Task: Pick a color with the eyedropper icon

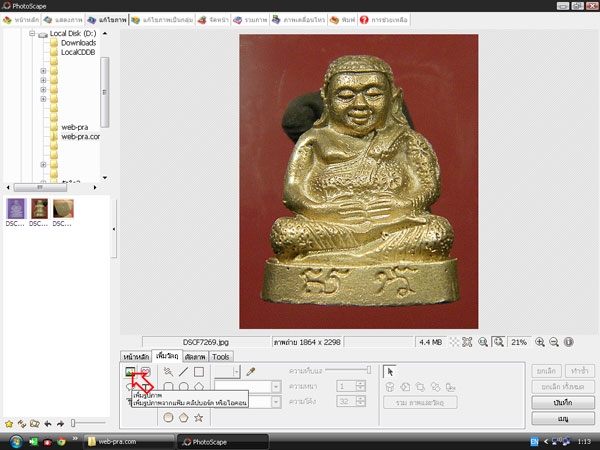Action: click(x=251, y=372)
